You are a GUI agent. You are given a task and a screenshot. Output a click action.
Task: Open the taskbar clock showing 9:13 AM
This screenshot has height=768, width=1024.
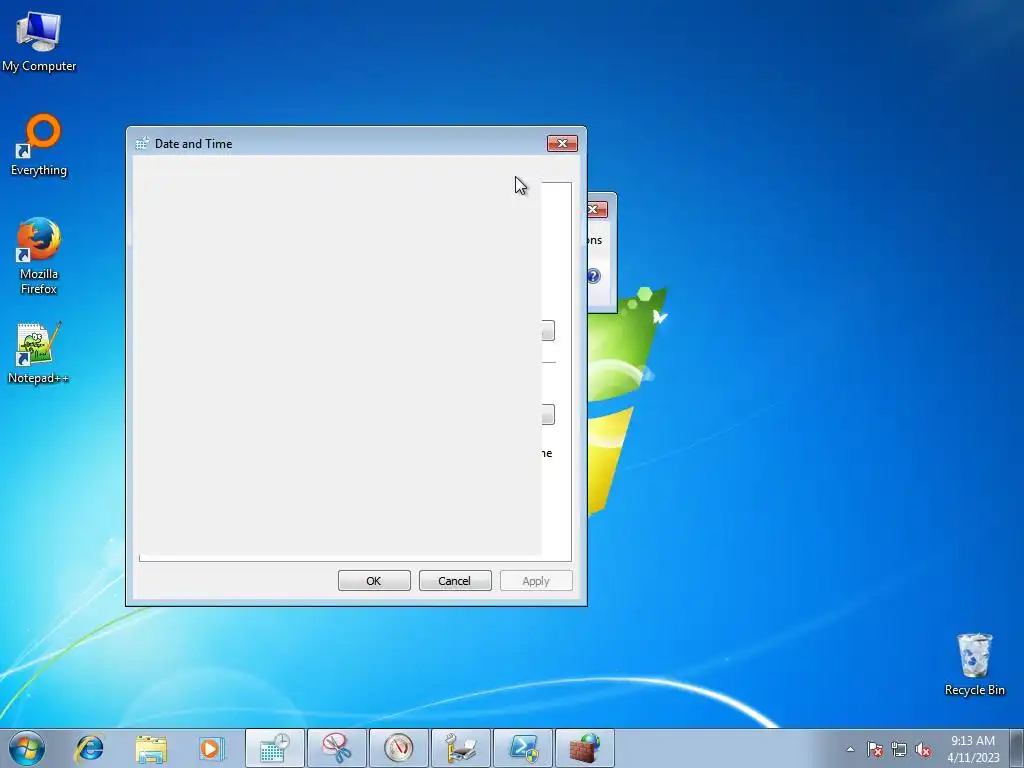pos(973,749)
